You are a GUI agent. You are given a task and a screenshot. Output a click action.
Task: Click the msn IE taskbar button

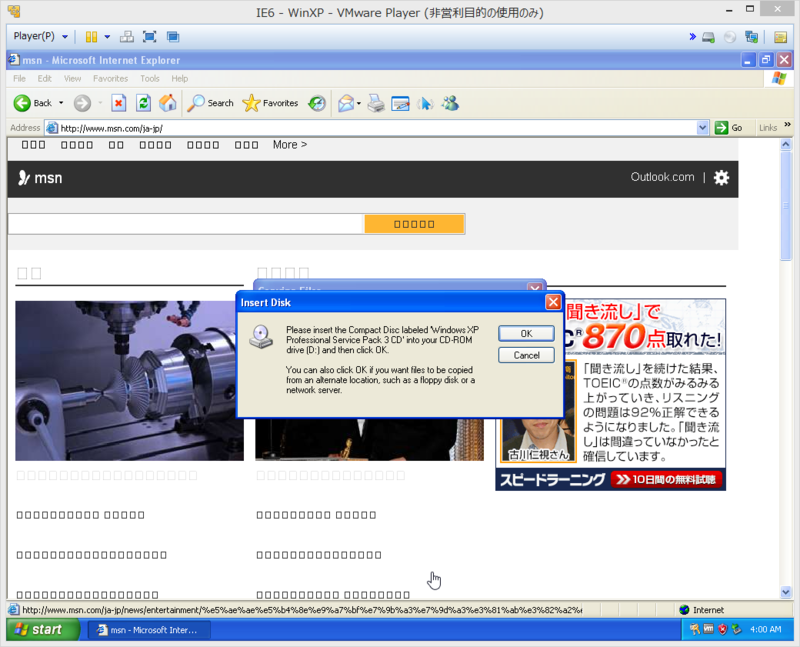point(149,630)
